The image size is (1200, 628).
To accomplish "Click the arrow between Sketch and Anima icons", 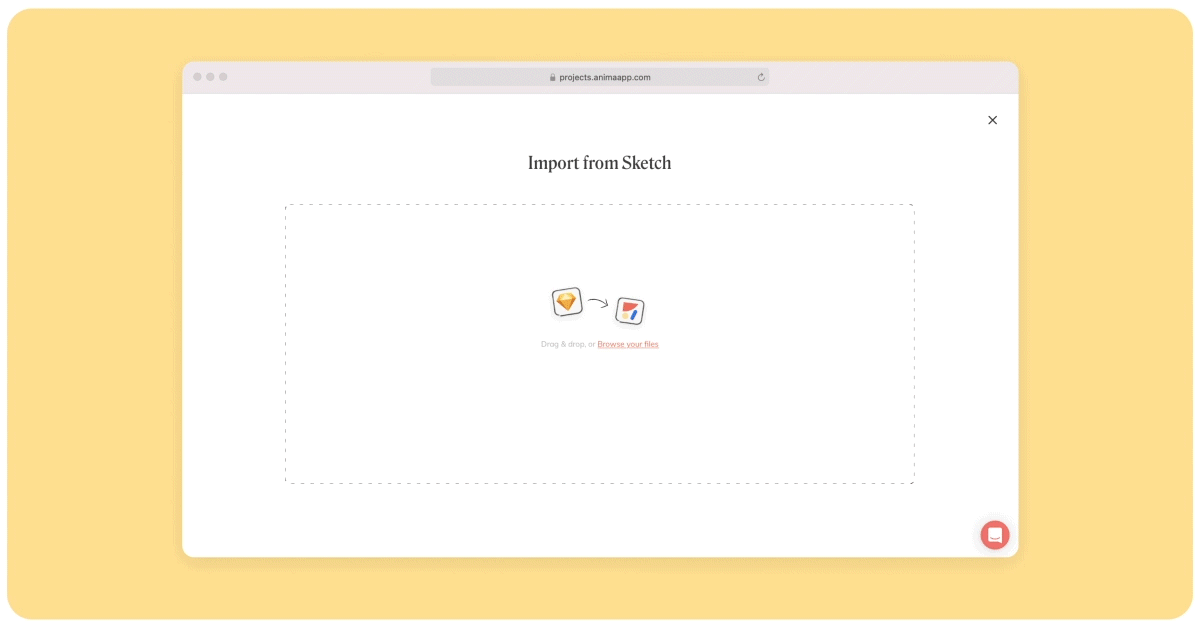I will pyautogui.click(x=598, y=303).
